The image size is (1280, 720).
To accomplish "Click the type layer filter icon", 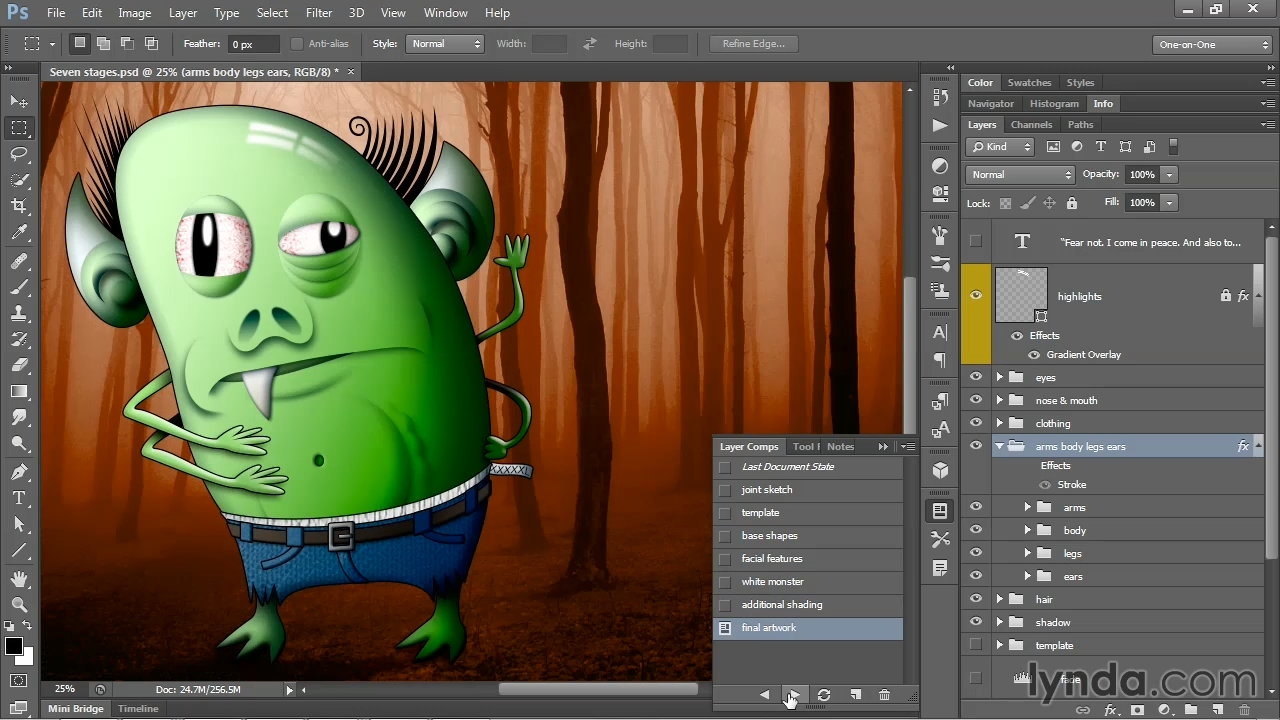I will 1101,147.
